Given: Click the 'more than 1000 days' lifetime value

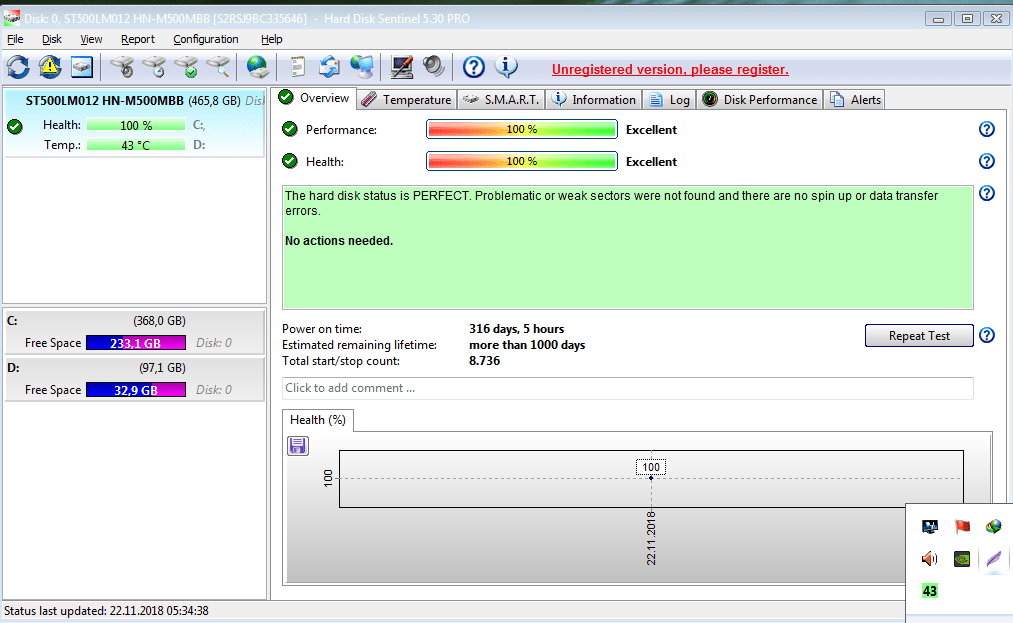Looking at the screenshot, I should [x=527, y=345].
